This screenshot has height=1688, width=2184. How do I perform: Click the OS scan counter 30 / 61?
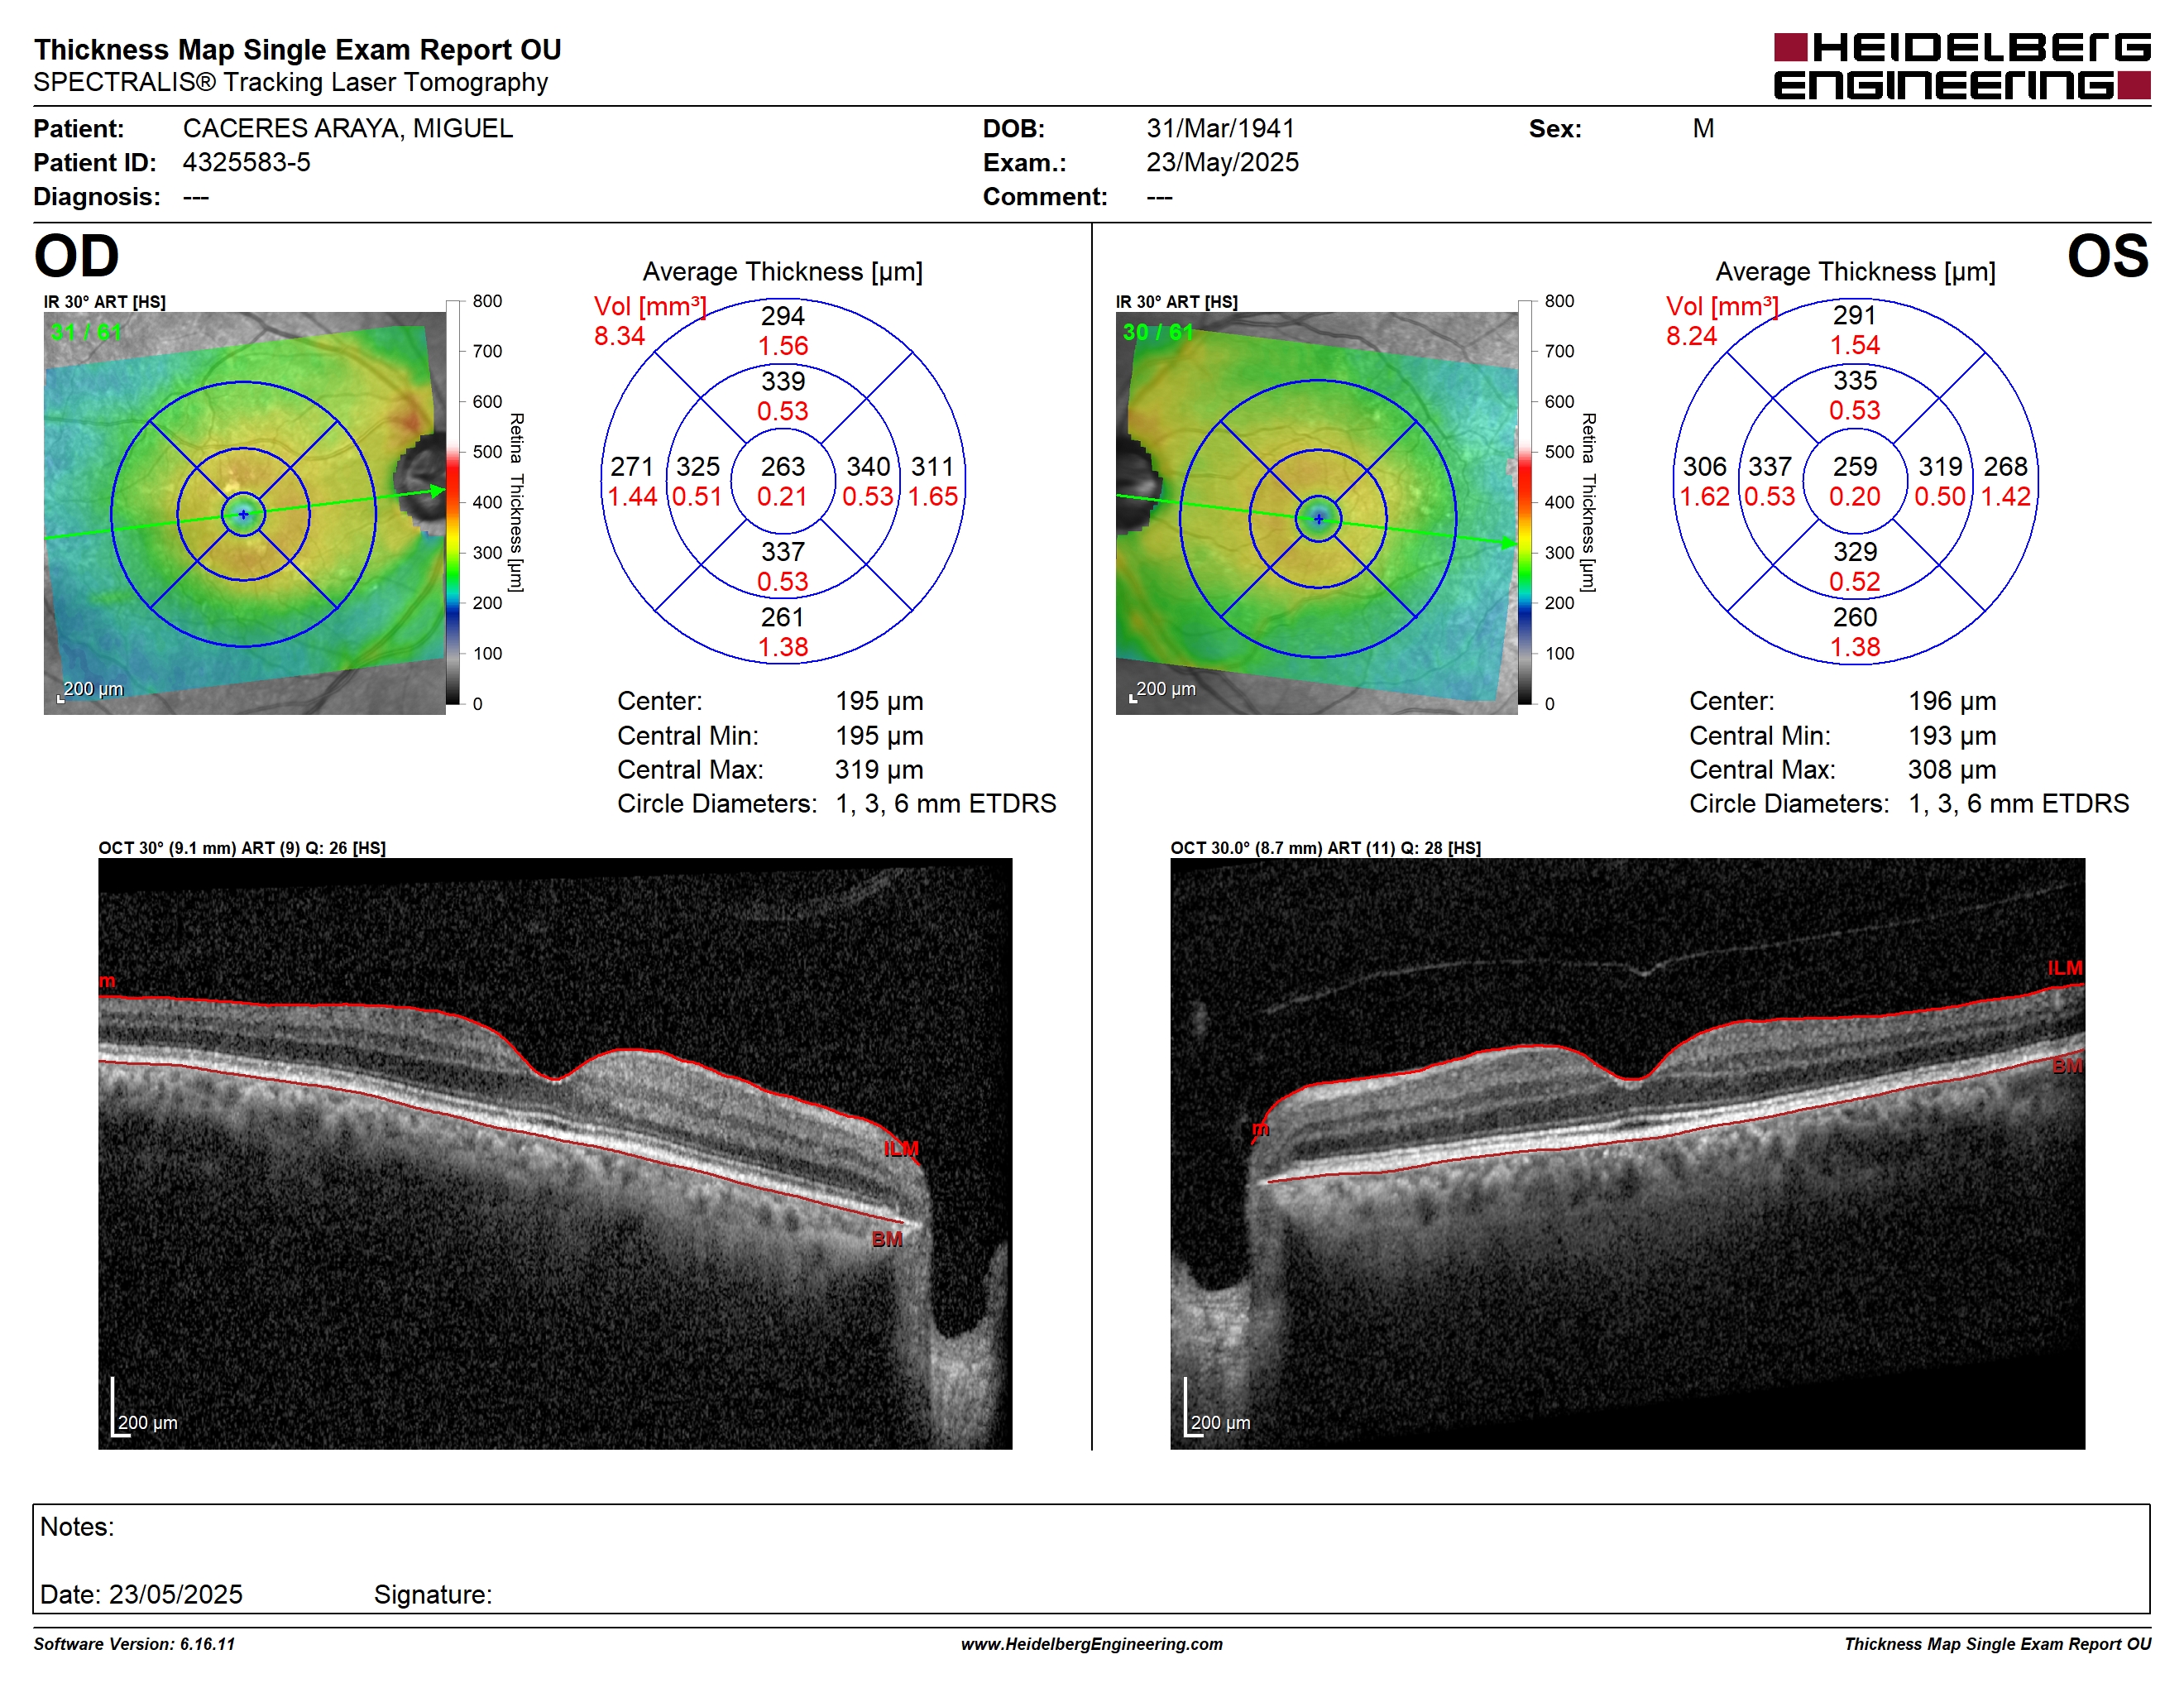pyautogui.click(x=1158, y=332)
